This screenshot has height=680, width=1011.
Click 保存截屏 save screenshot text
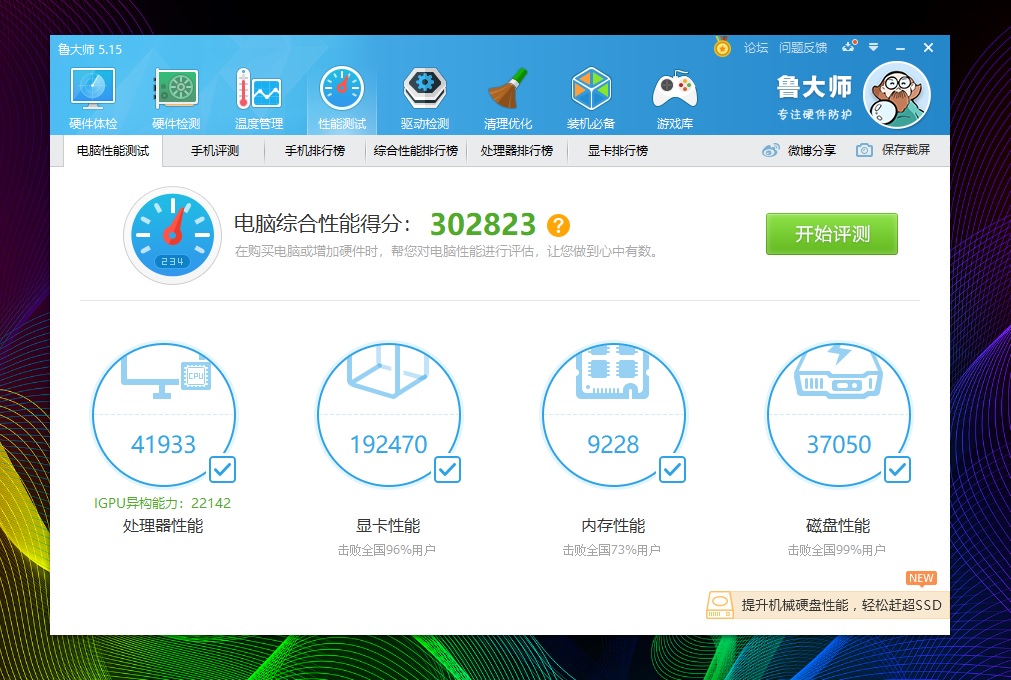tap(906, 150)
